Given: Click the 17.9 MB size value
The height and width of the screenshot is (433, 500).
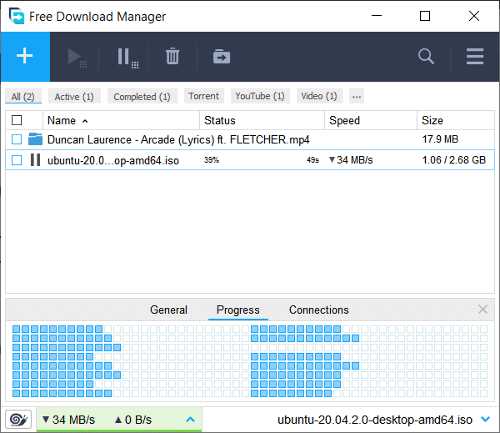Looking at the screenshot, I should (440, 139).
